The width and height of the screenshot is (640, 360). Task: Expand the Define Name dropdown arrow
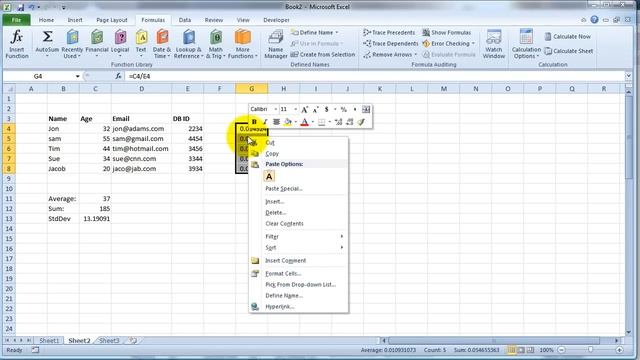tap(337, 33)
